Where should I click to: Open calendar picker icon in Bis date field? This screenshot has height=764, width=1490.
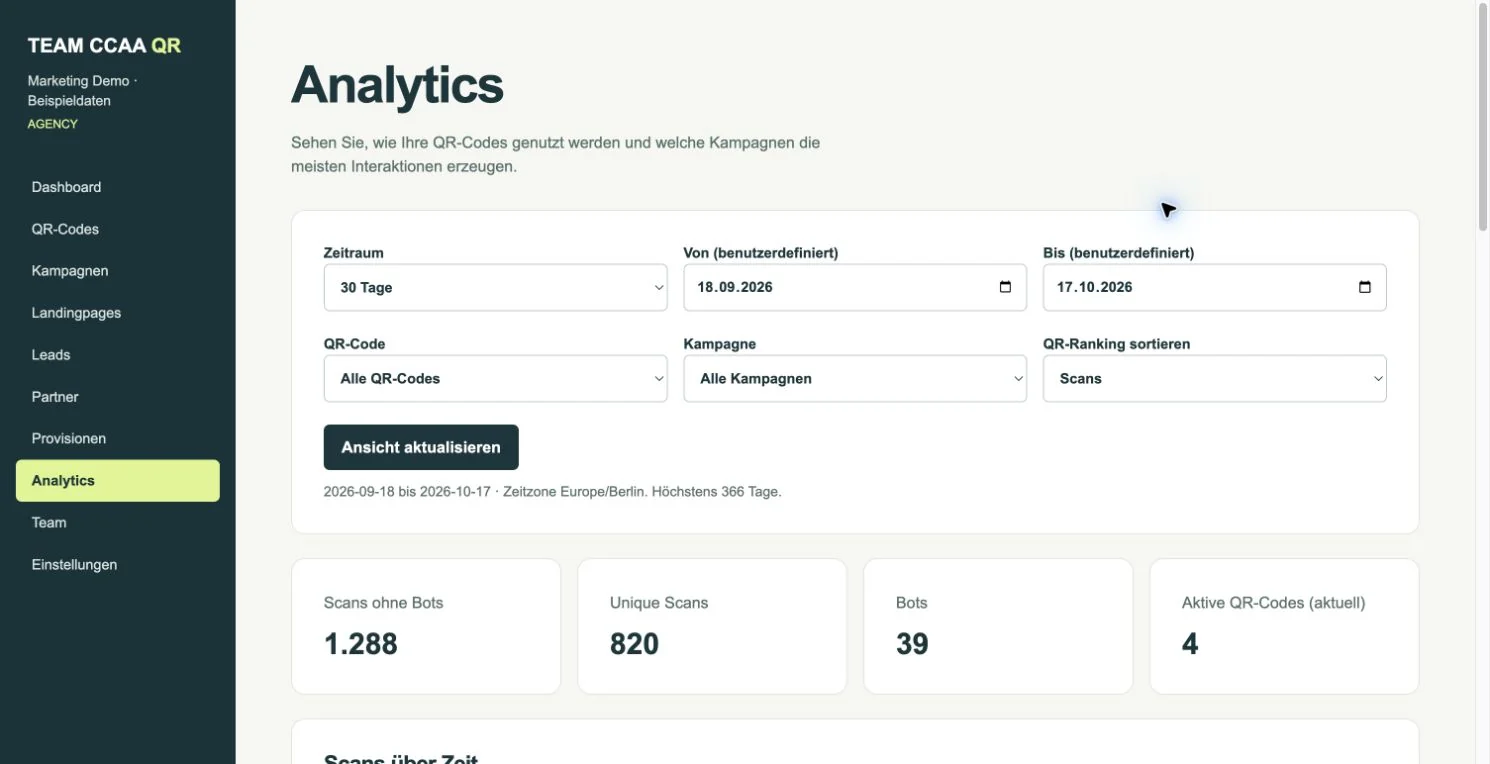[1365, 287]
